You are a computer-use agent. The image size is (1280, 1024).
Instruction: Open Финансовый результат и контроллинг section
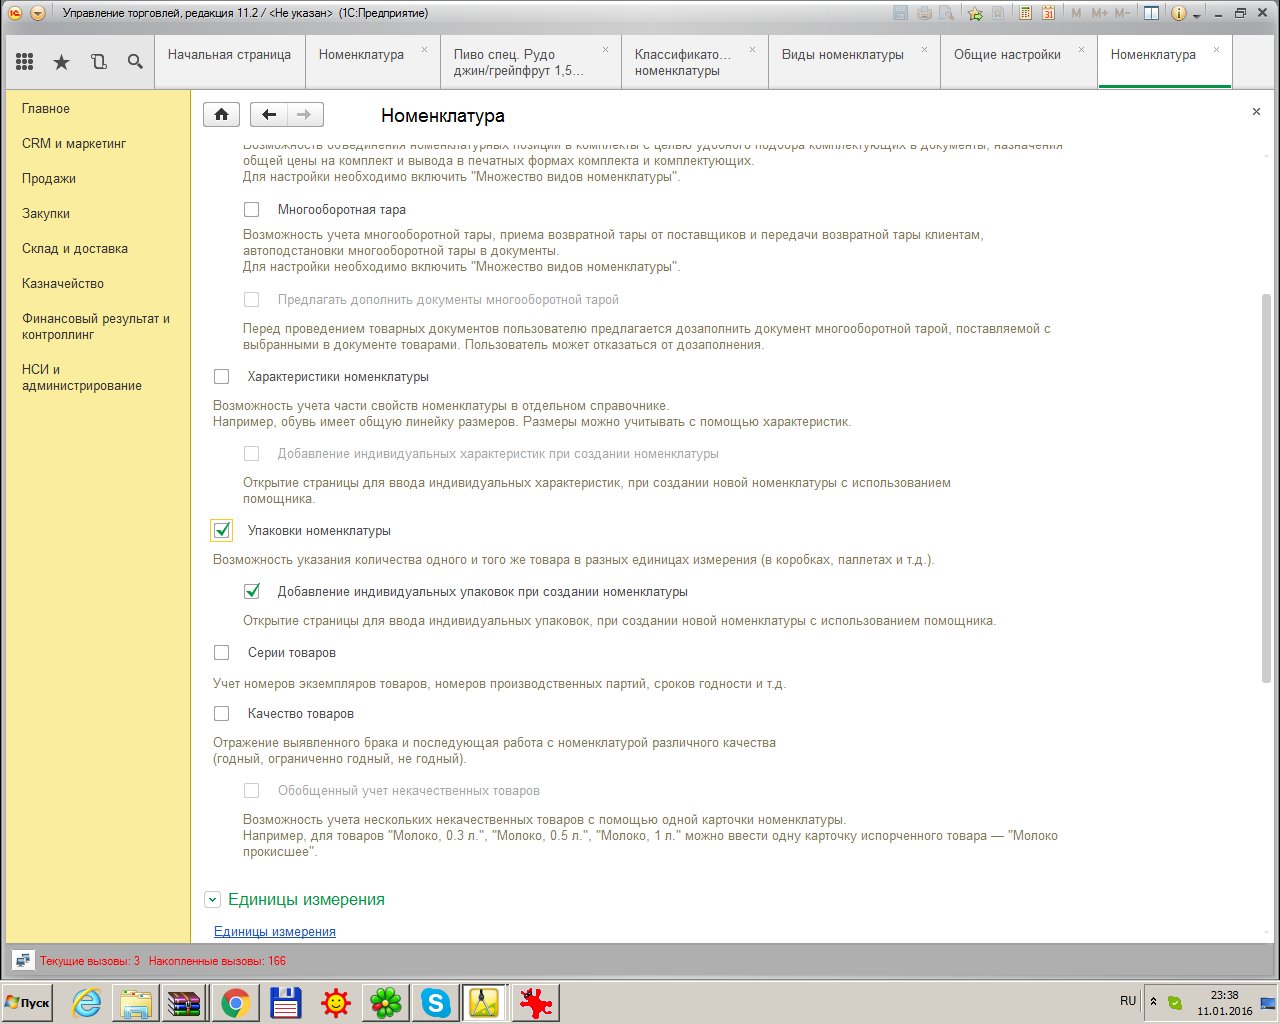[96, 327]
